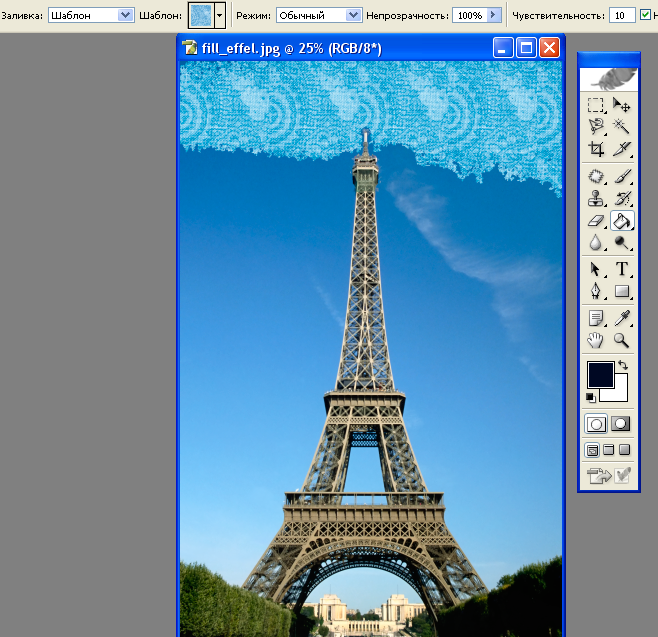The height and width of the screenshot is (637, 658).
Task: Select the Move tool
Action: pos(621,105)
